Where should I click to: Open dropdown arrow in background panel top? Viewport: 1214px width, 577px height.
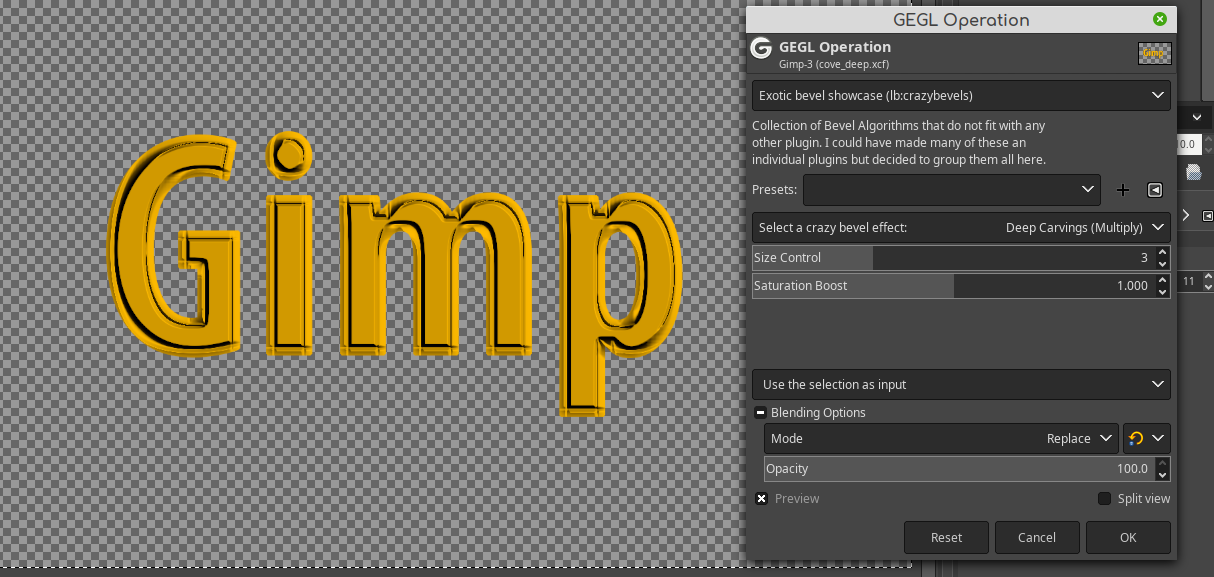point(1197,117)
